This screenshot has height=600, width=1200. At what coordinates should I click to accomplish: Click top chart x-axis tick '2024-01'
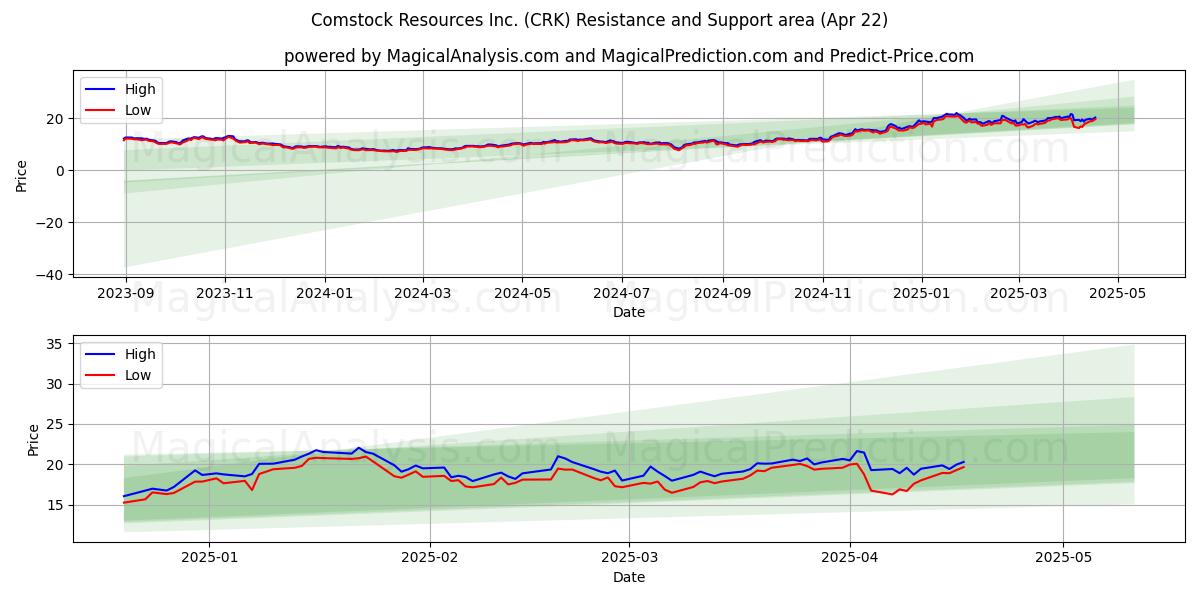324,295
